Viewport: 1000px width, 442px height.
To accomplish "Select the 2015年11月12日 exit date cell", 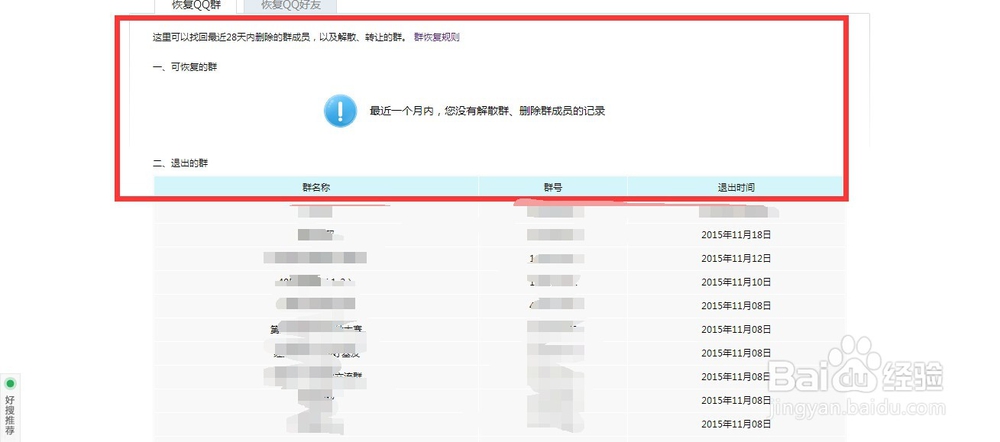I will (x=736, y=258).
